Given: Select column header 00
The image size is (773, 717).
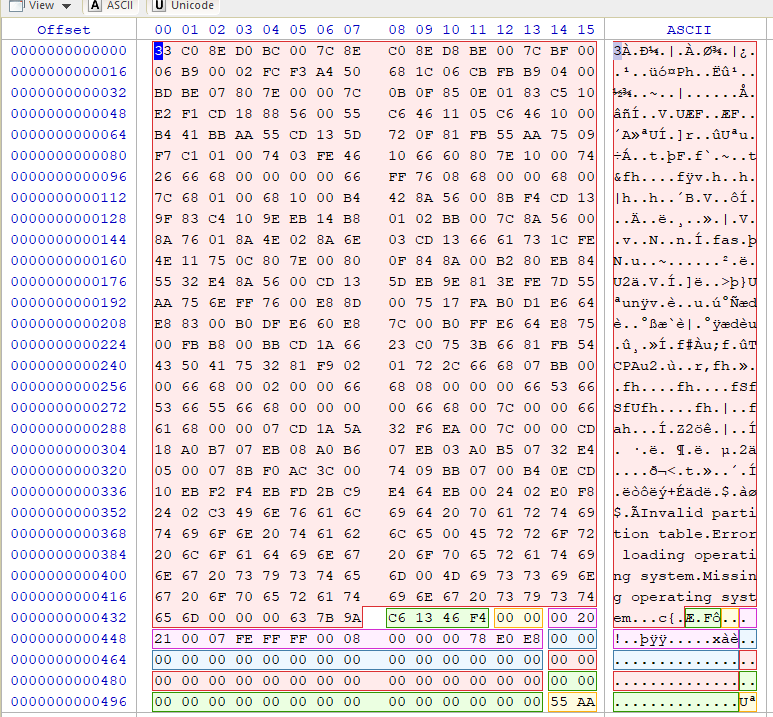Looking at the screenshot, I should point(163,30).
